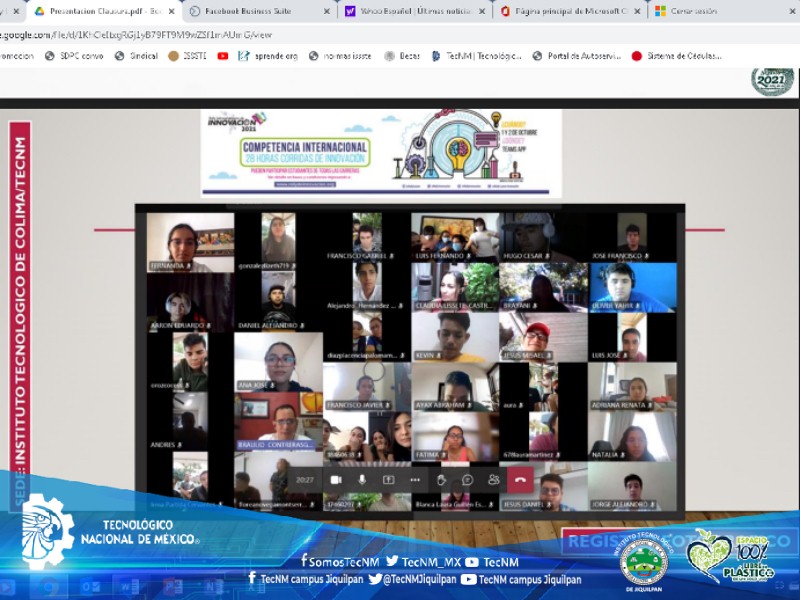Select the OLIVER YAHIR video tile
The image size is (800, 600).
tap(632, 287)
